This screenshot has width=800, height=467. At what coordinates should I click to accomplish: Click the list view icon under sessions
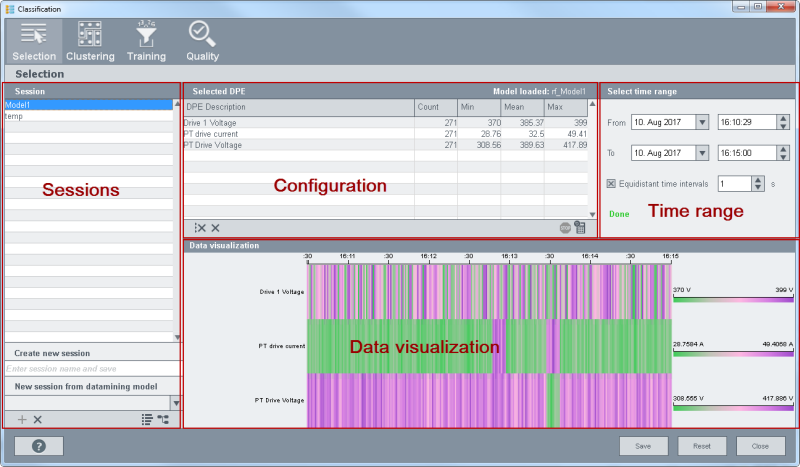point(146,420)
